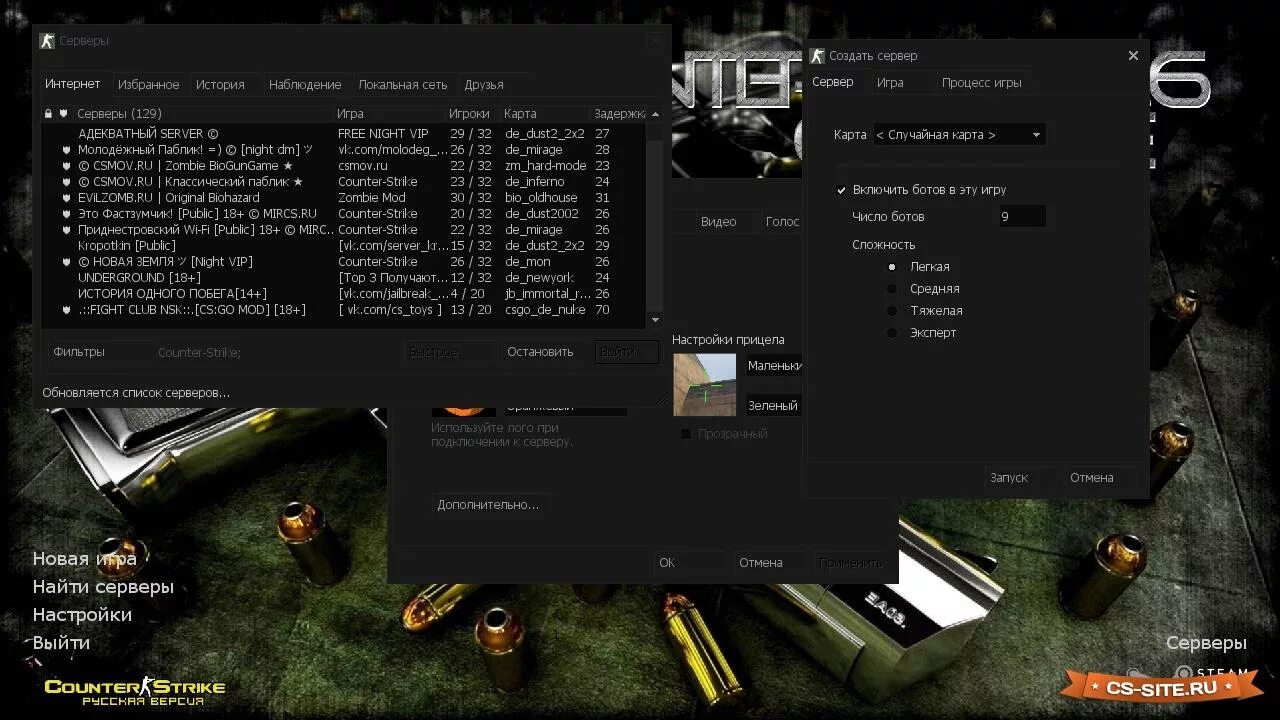Open crosshair color dropdown showing Зеленый
This screenshot has width=1280, height=720.
(774, 406)
